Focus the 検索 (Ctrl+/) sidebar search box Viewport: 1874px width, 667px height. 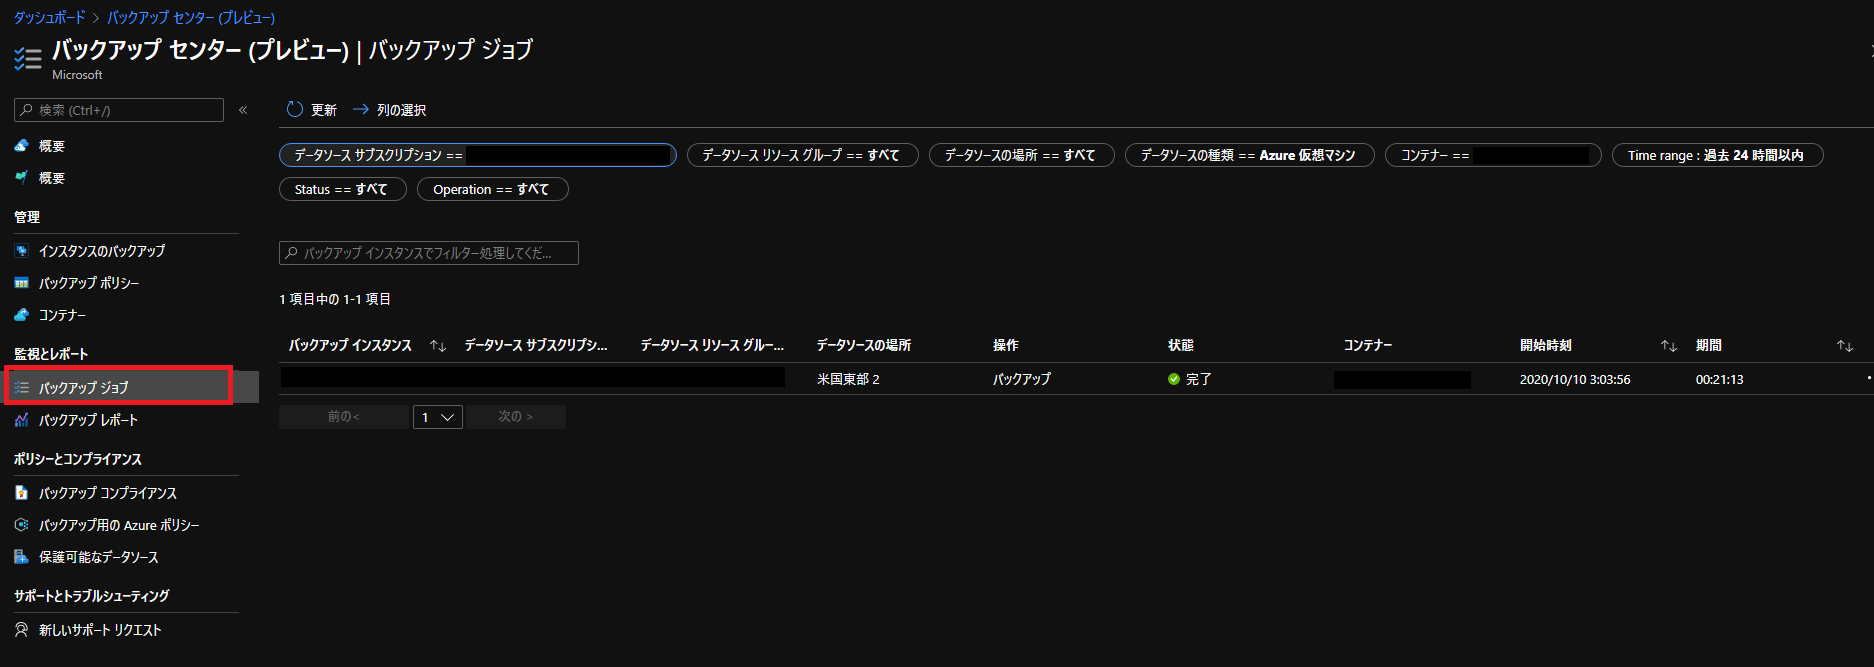[119, 110]
